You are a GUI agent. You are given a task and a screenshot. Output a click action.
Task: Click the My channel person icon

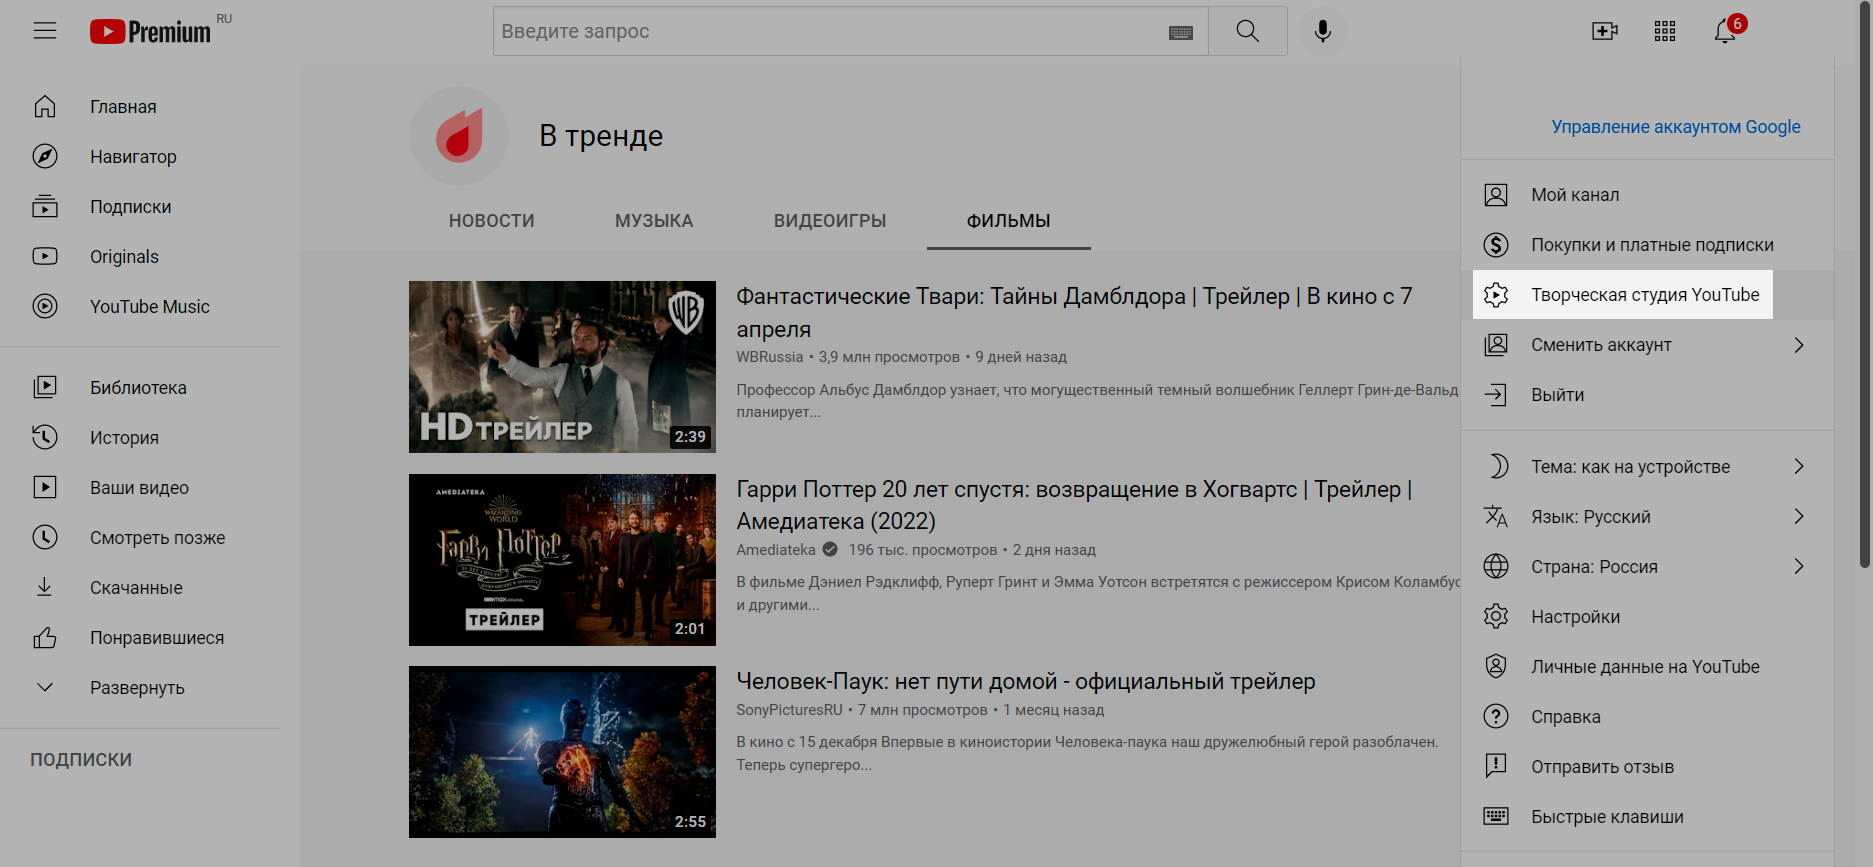coord(1496,195)
